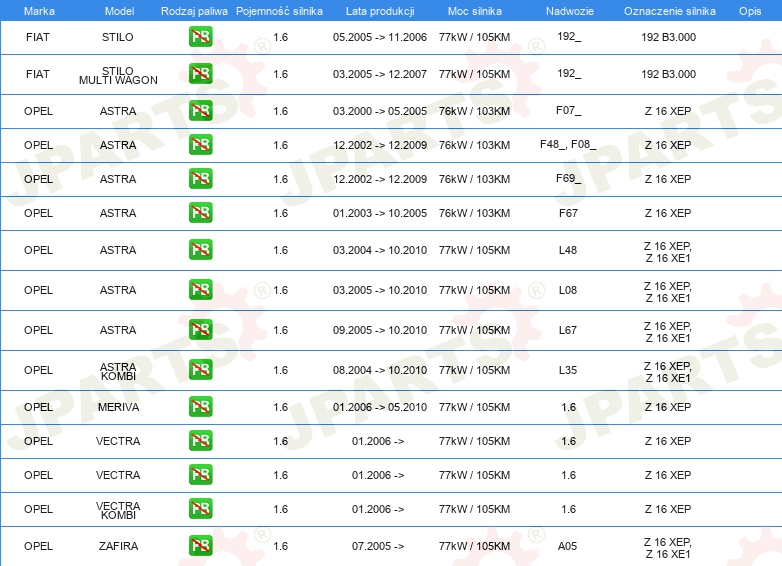Click engine code Z 16 XEP in the MERIVA row
782x566 pixels.
click(x=668, y=407)
